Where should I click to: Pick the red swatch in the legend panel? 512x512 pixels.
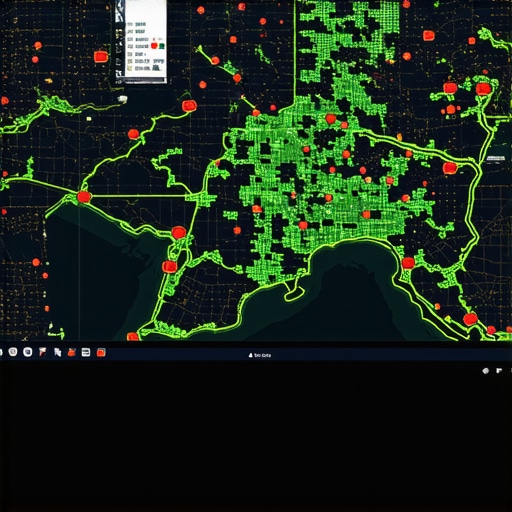154,46
